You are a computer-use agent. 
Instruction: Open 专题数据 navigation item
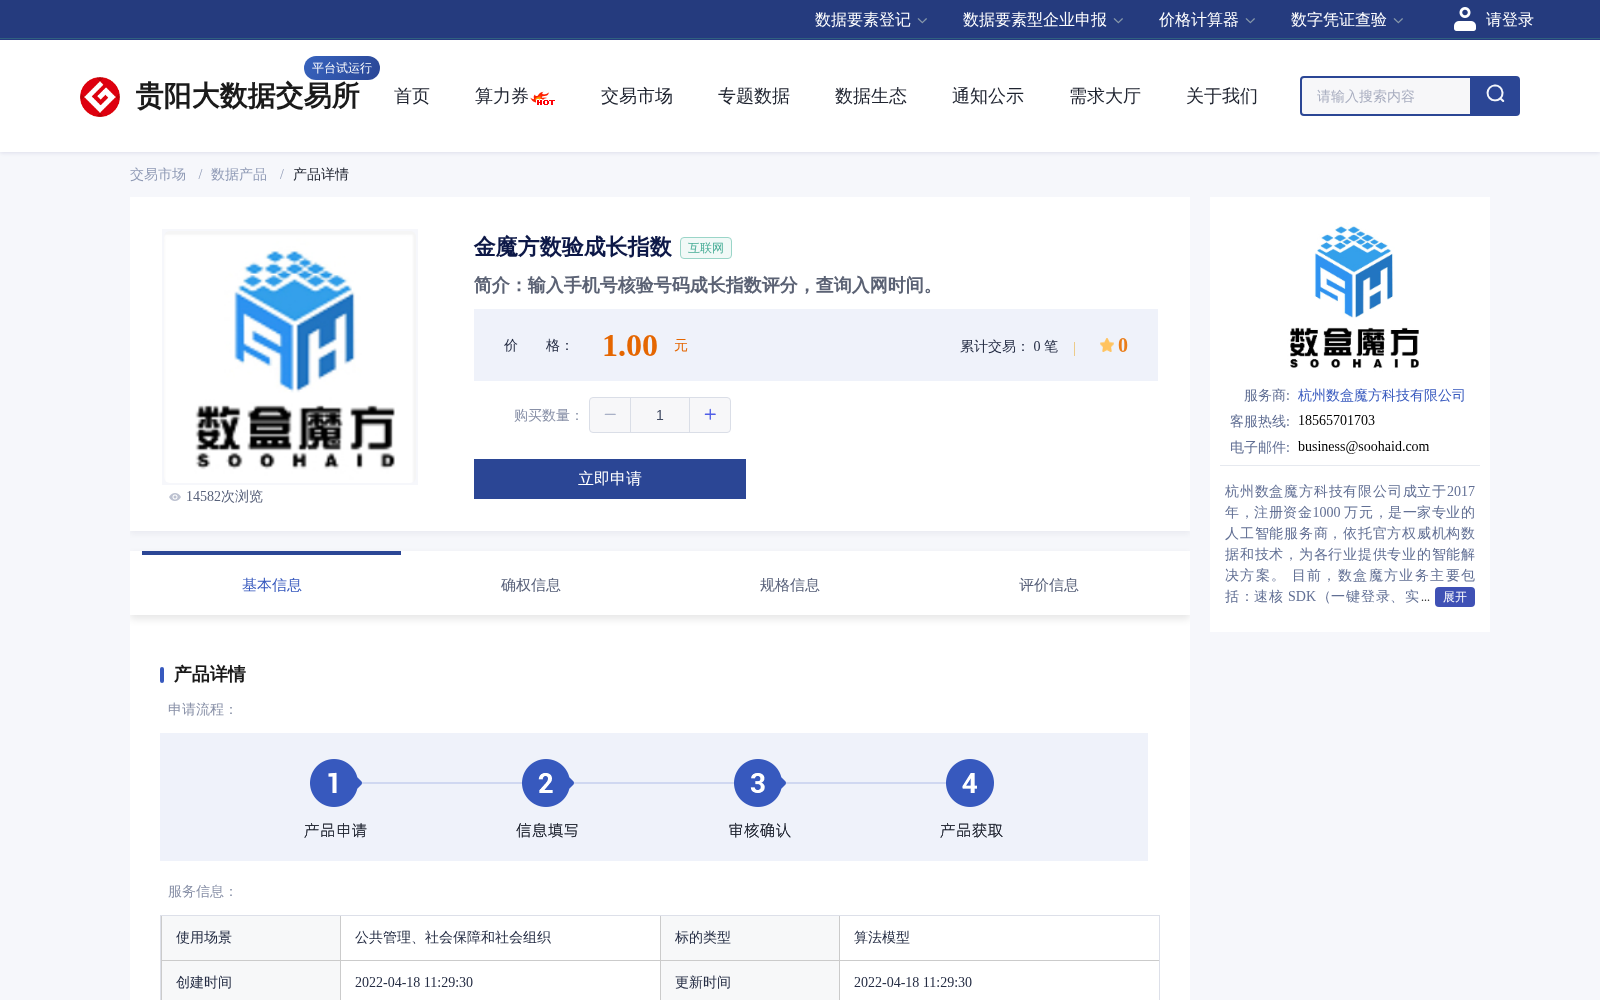754,96
